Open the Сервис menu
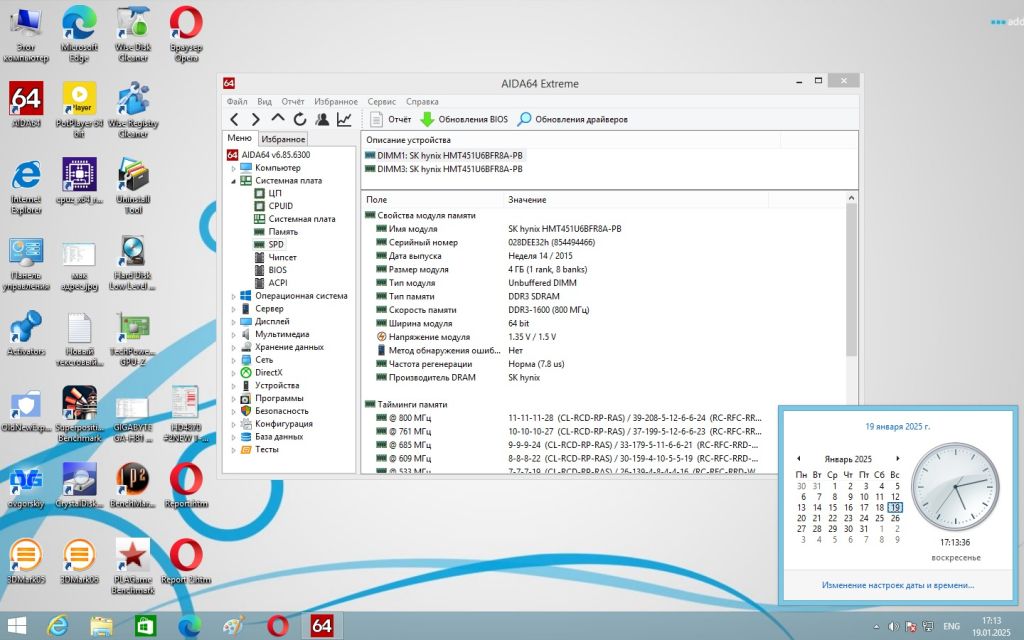 point(381,101)
